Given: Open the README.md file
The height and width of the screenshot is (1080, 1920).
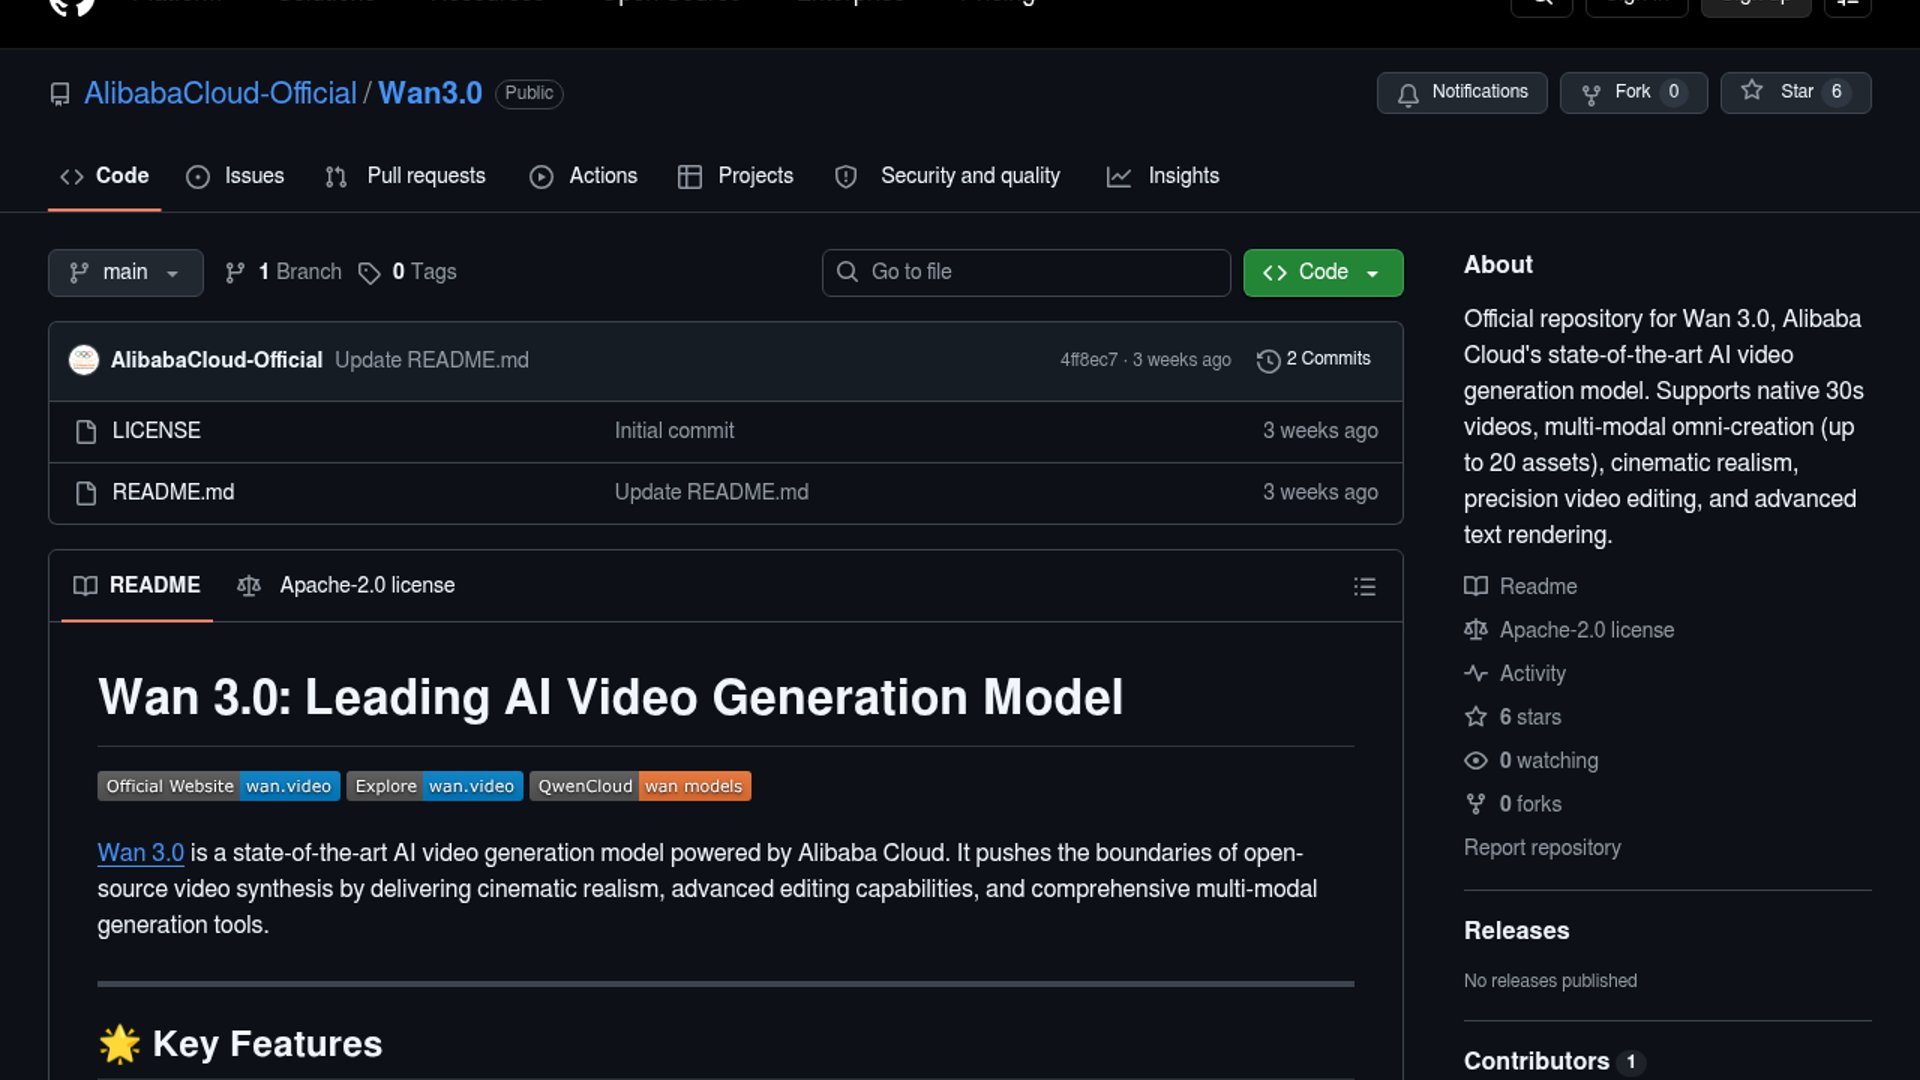Looking at the screenshot, I should [x=173, y=493].
